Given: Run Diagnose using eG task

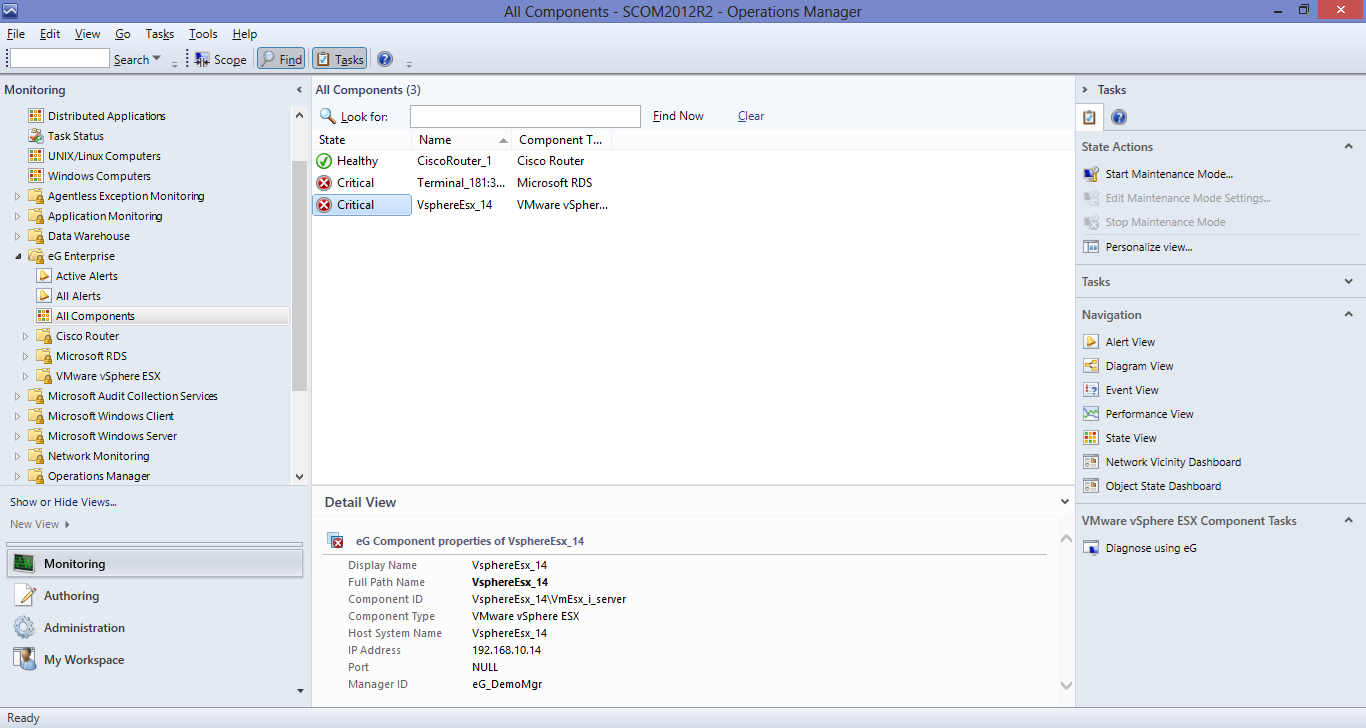Looking at the screenshot, I should [1151, 548].
